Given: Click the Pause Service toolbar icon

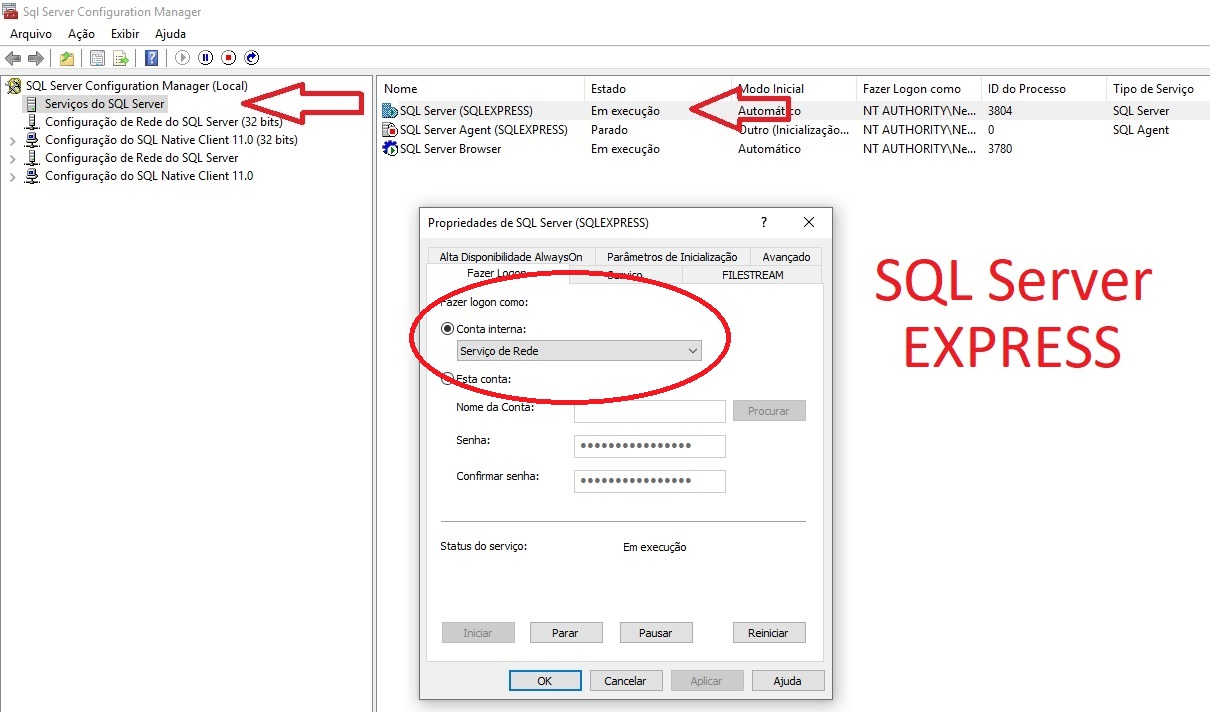Looking at the screenshot, I should (x=205, y=58).
